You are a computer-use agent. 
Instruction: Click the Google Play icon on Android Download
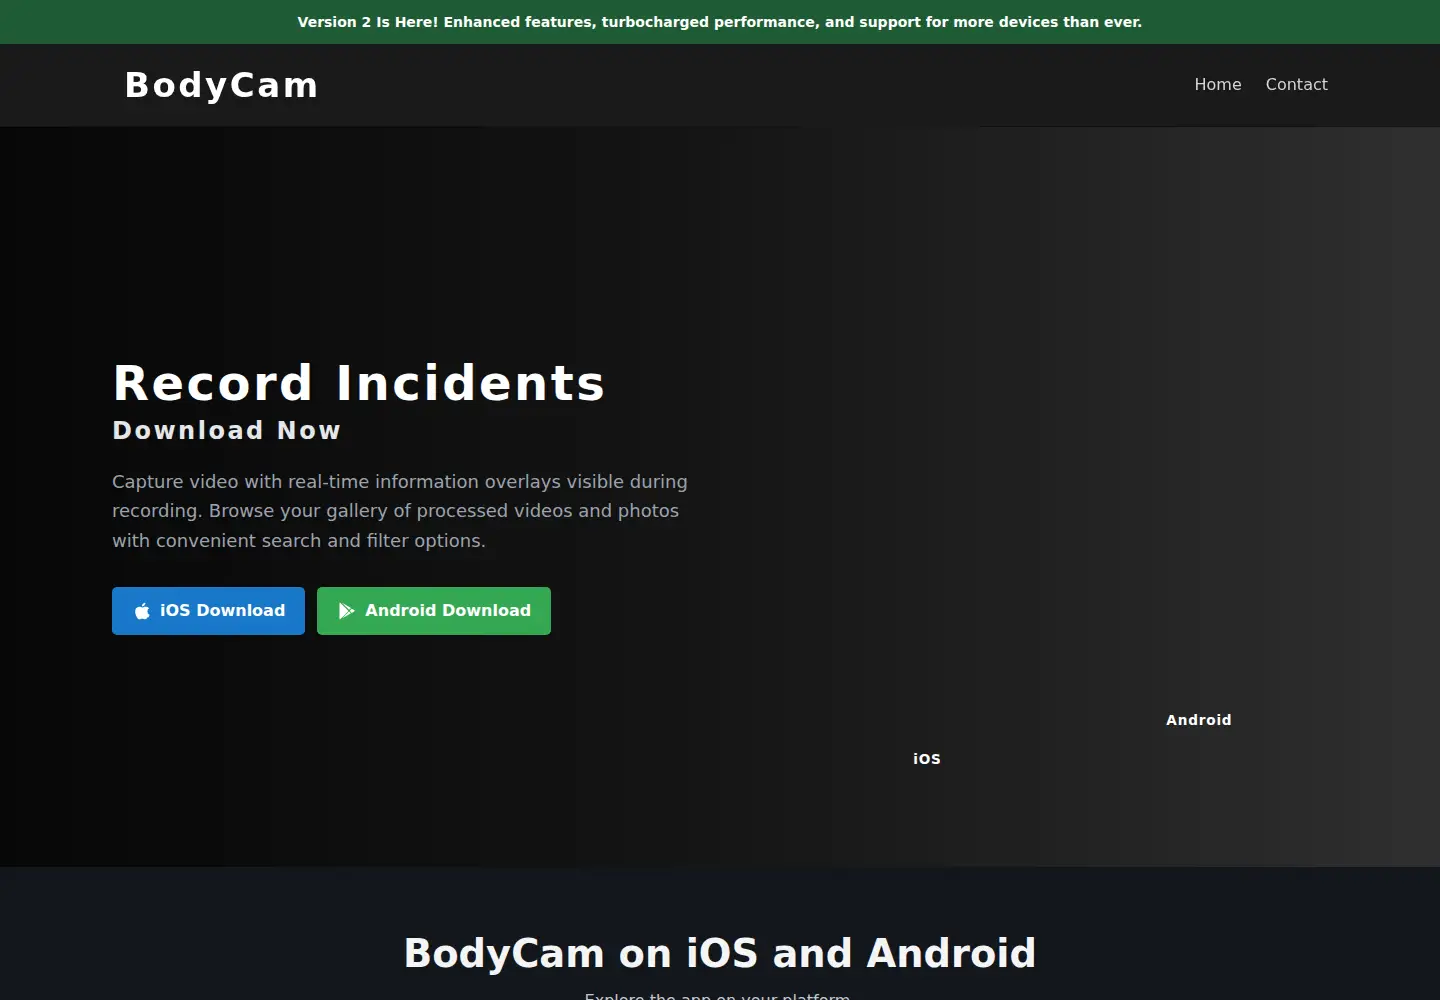click(x=346, y=611)
